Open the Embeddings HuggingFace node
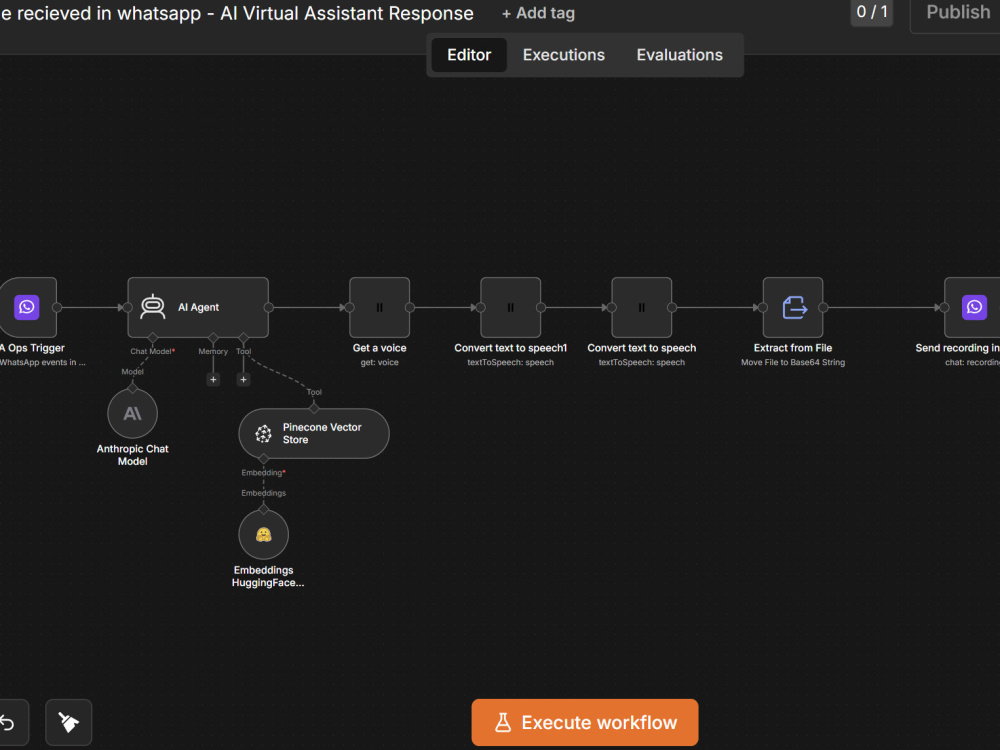Screen dimensions: 1000x750 263,534
